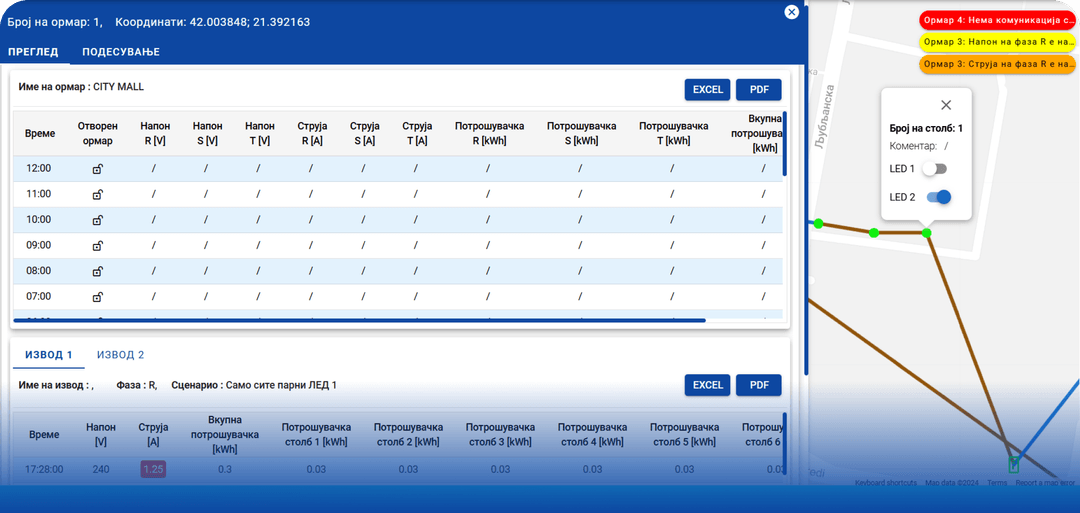Viewport: 1080px width, 513px height.
Task: Click the open-lock icon in the 08:00 row
Action: coord(98,271)
